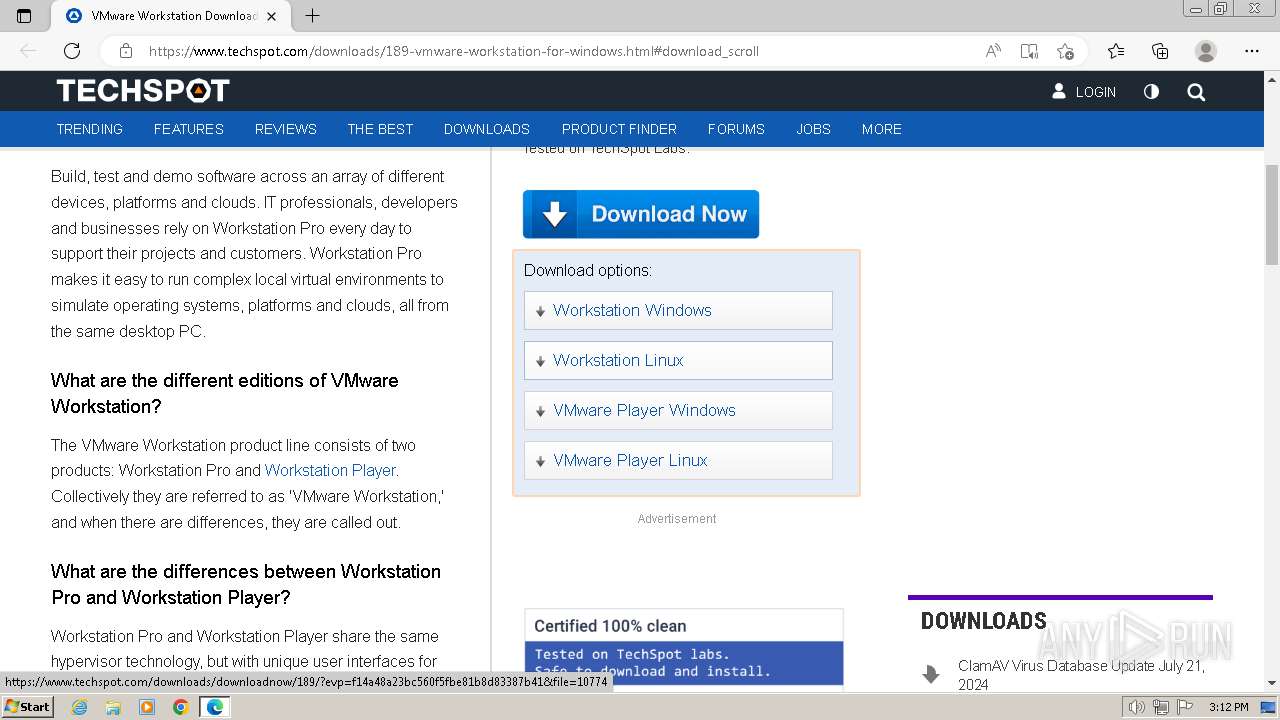The height and width of the screenshot is (720, 1280).
Task: Reload the page with refresh icon
Action: tap(72, 51)
